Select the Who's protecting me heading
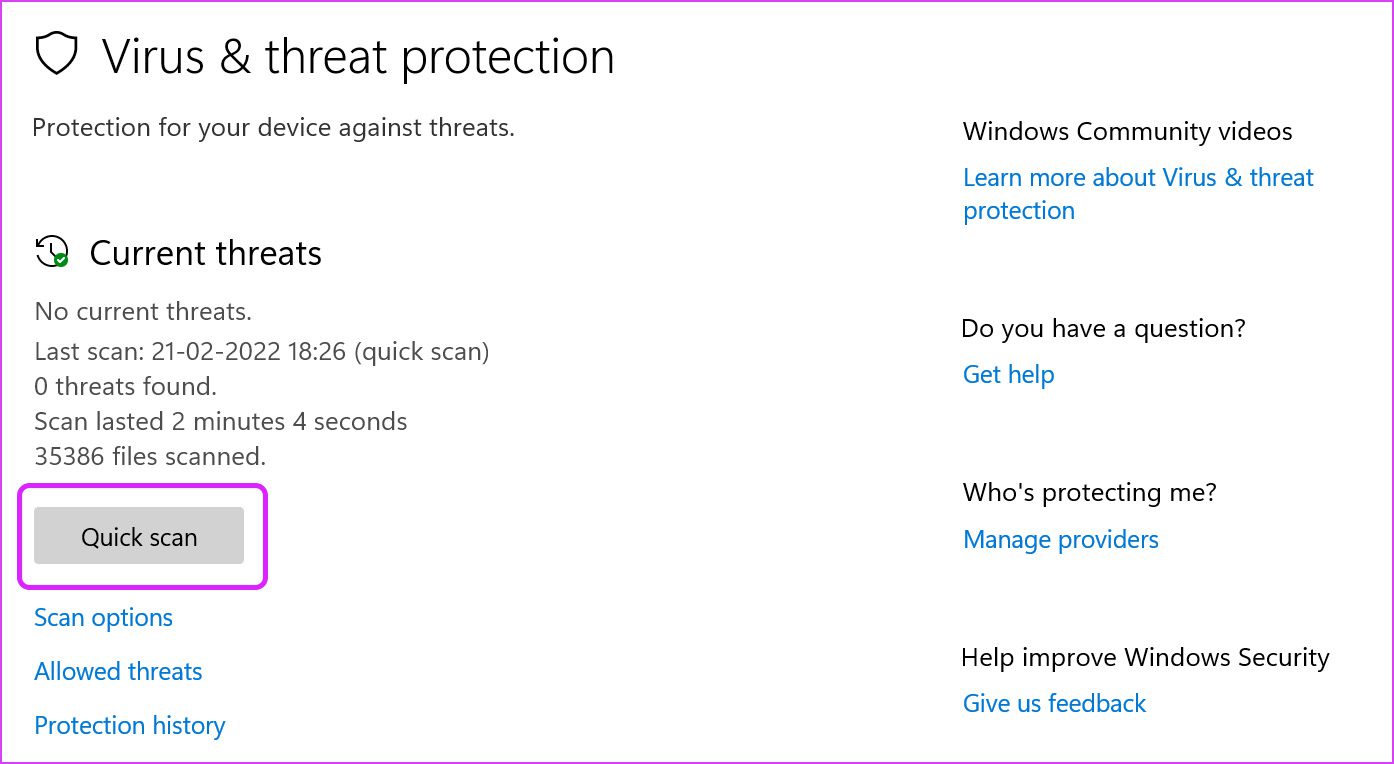The image size is (1394, 764). click(1089, 492)
